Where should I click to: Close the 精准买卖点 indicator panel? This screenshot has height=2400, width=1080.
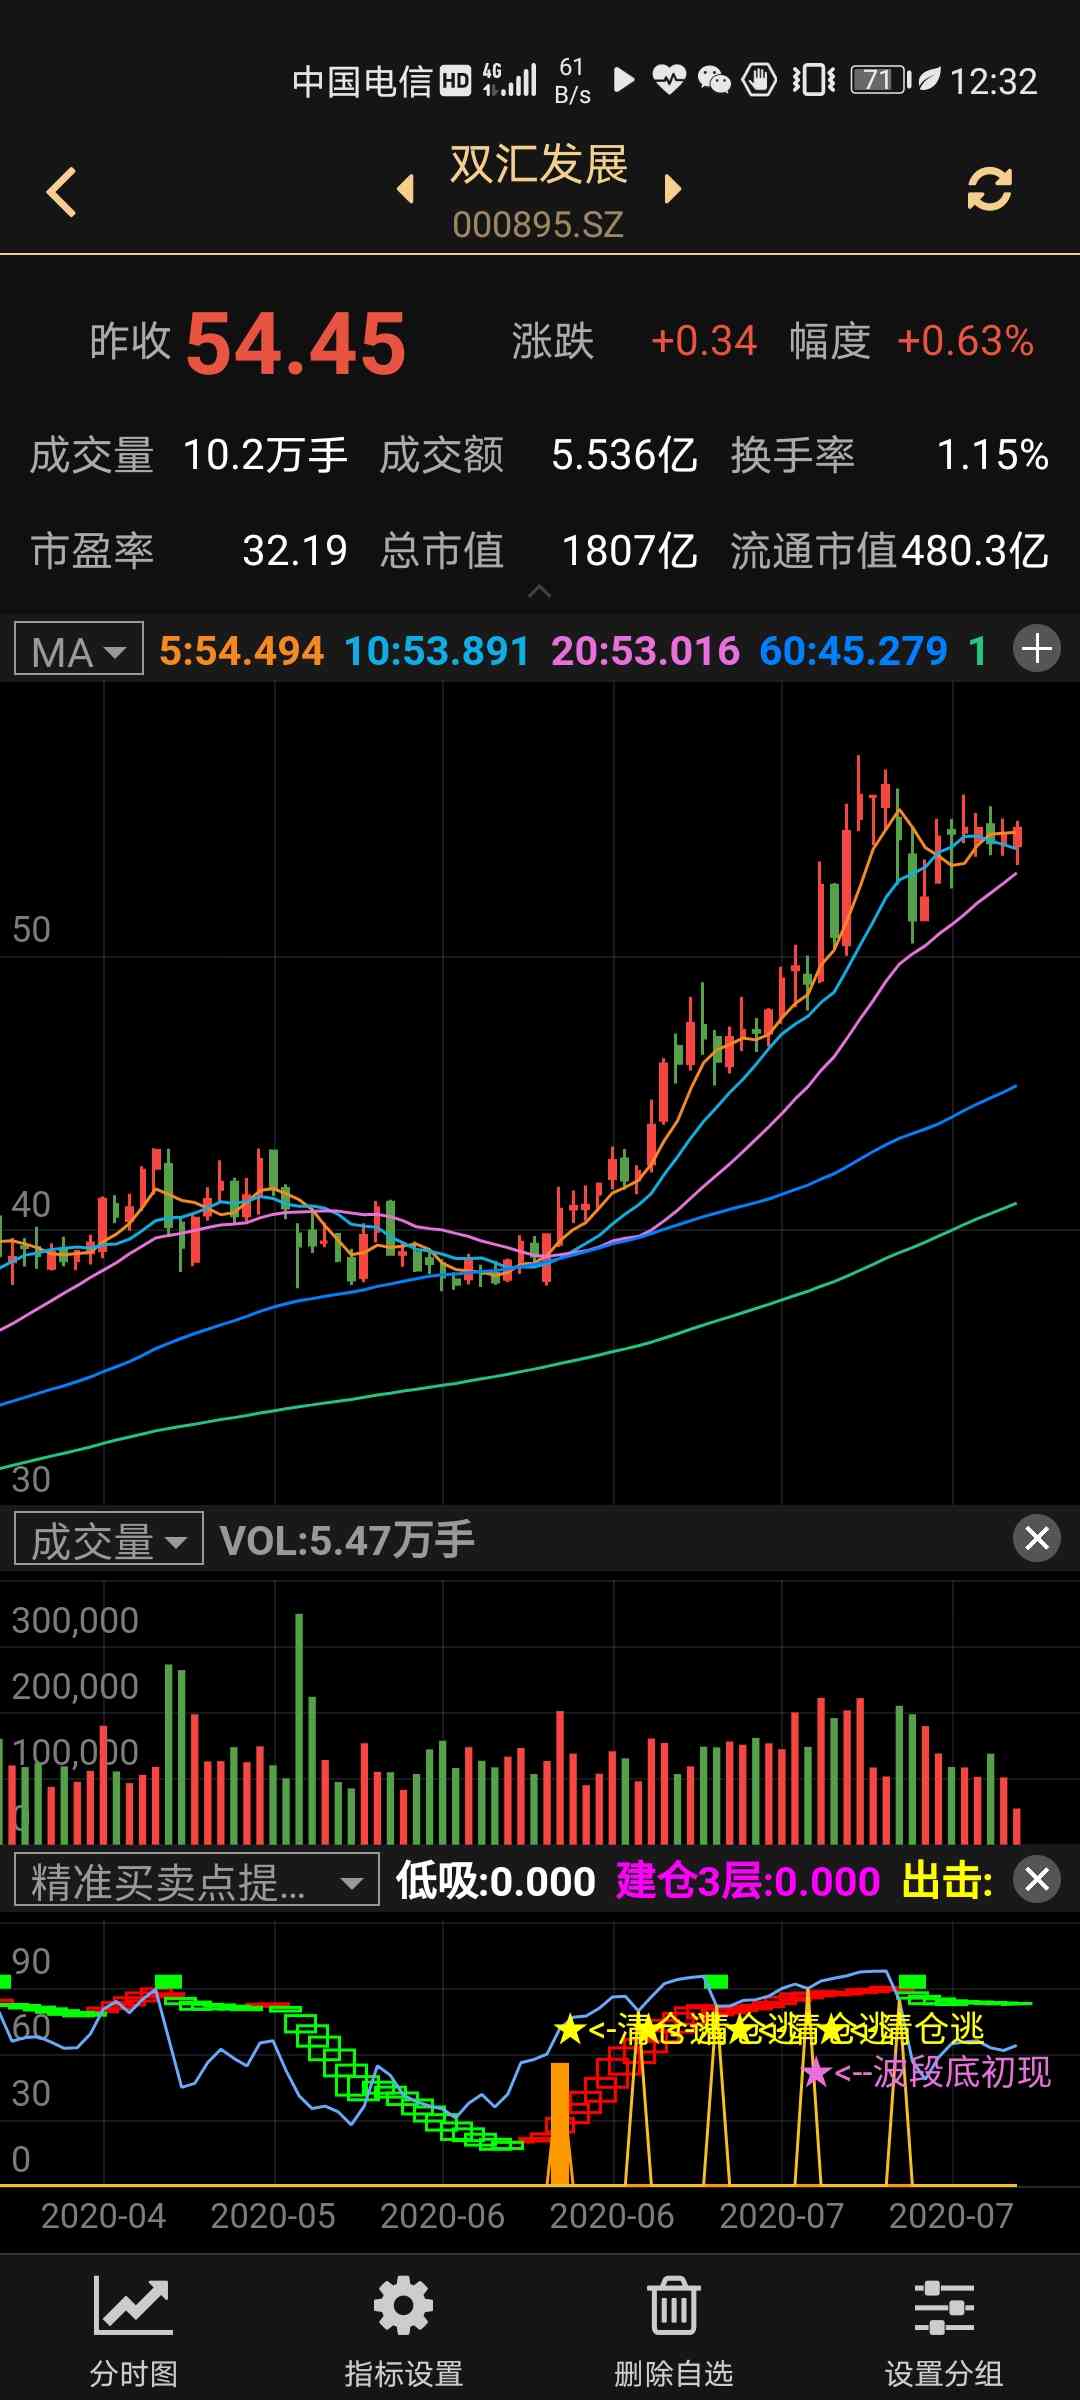pos(1037,1879)
